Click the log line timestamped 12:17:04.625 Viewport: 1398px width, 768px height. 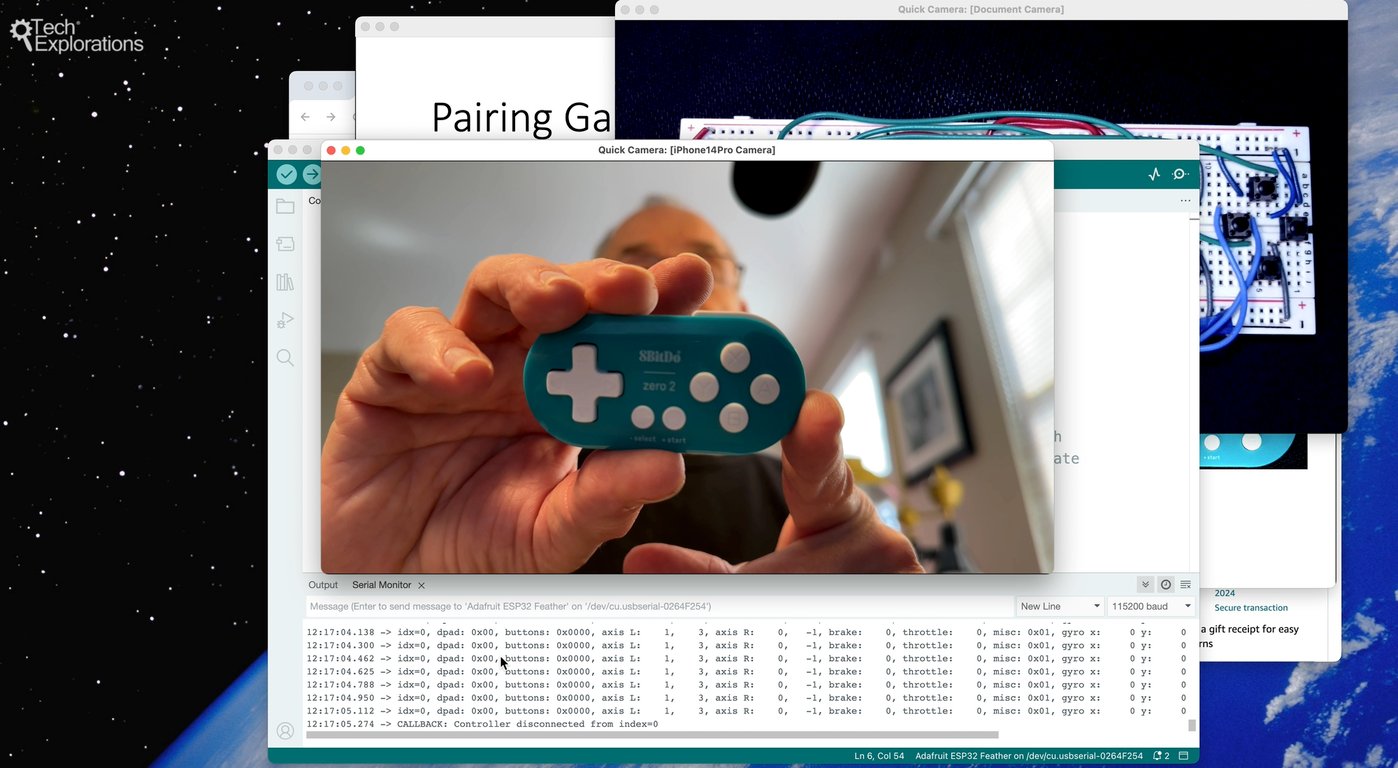tap(746, 671)
